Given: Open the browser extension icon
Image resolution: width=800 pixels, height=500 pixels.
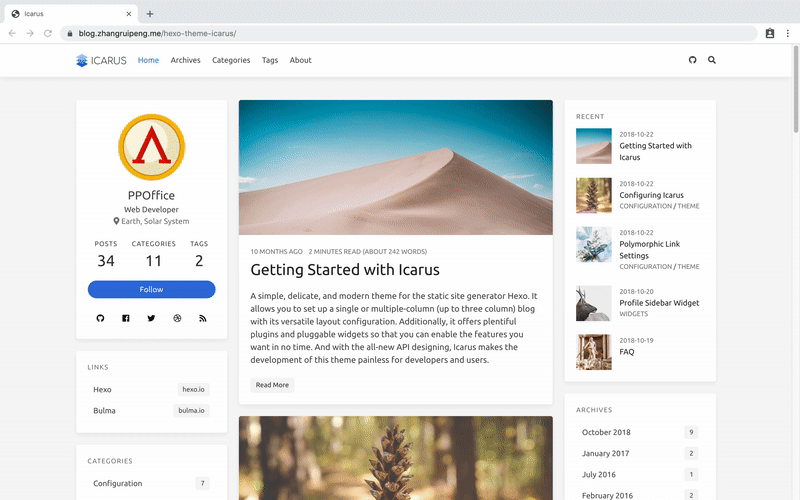Looking at the screenshot, I should pos(770,33).
